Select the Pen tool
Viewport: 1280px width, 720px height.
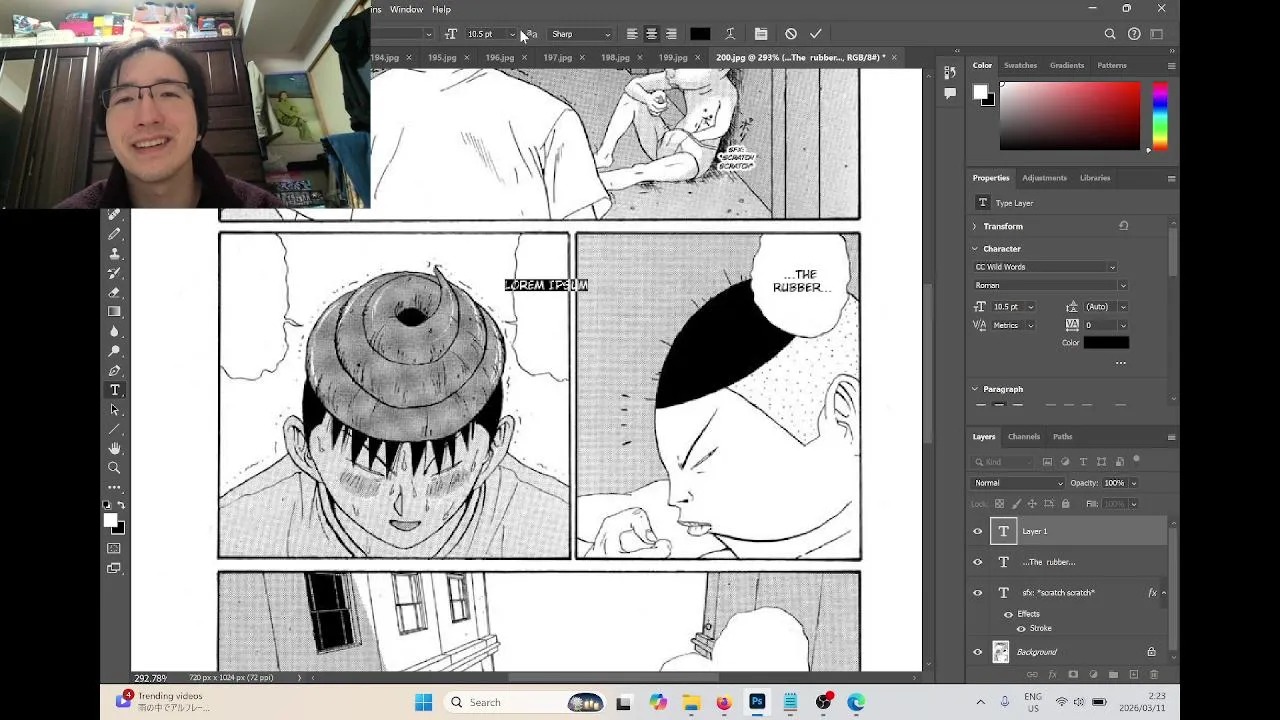(x=114, y=371)
